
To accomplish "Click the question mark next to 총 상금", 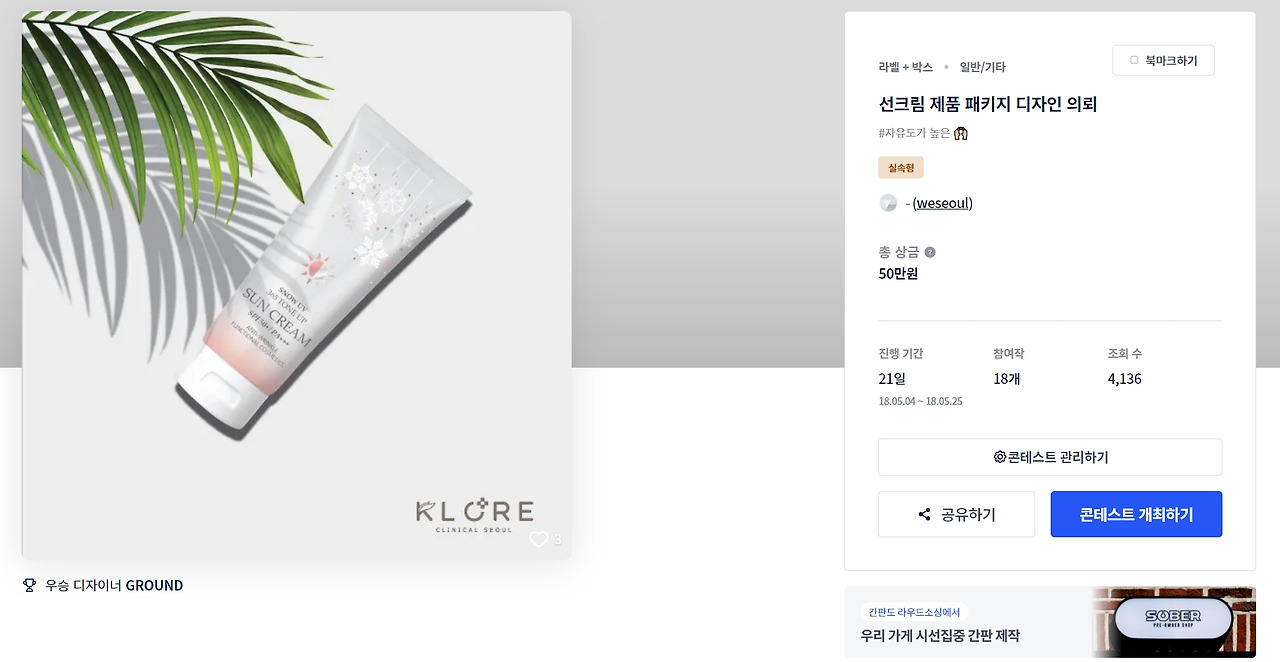I will [930, 252].
